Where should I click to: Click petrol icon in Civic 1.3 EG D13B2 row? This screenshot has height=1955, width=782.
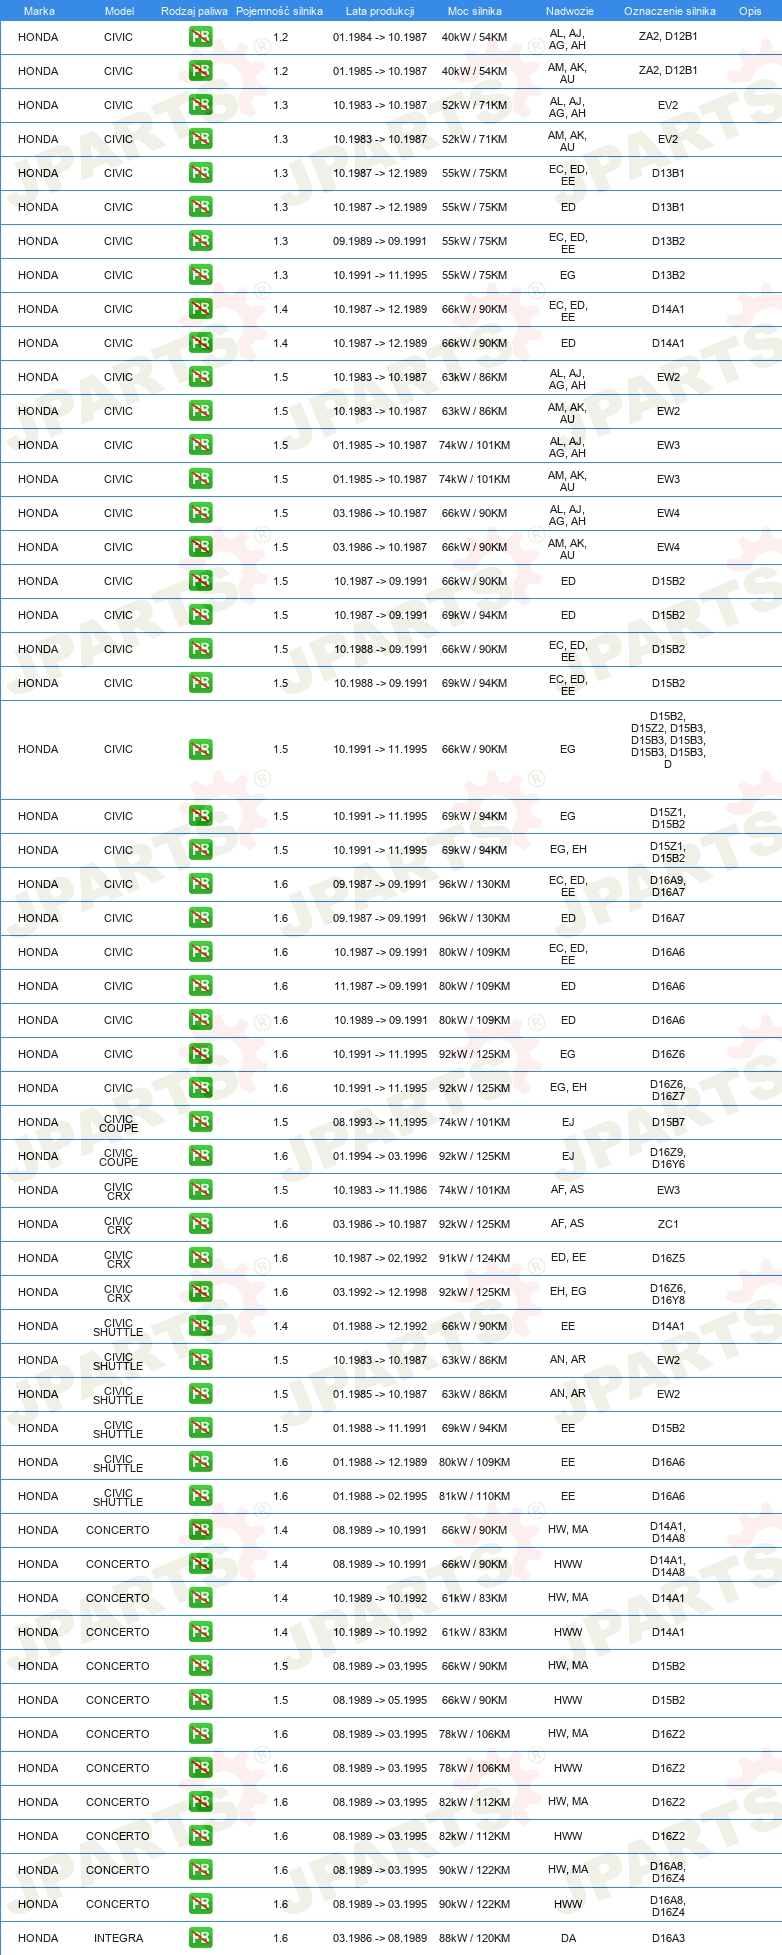pyautogui.click(x=200, y=275)
